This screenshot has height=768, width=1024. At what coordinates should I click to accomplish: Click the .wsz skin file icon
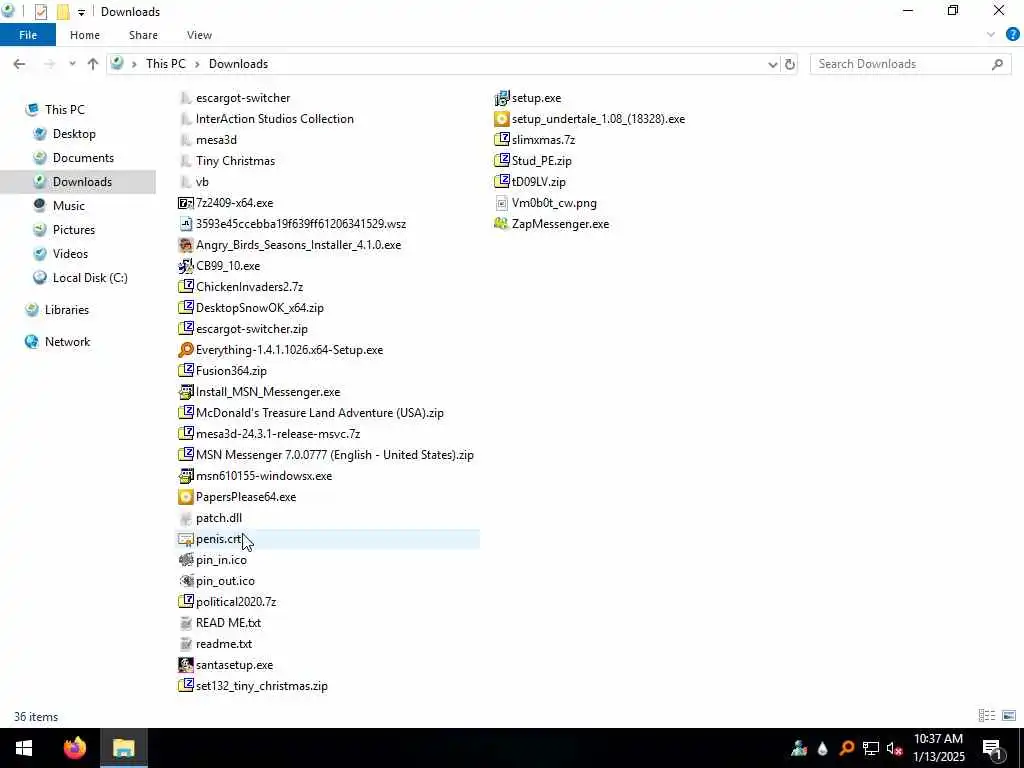click(186, 224)
